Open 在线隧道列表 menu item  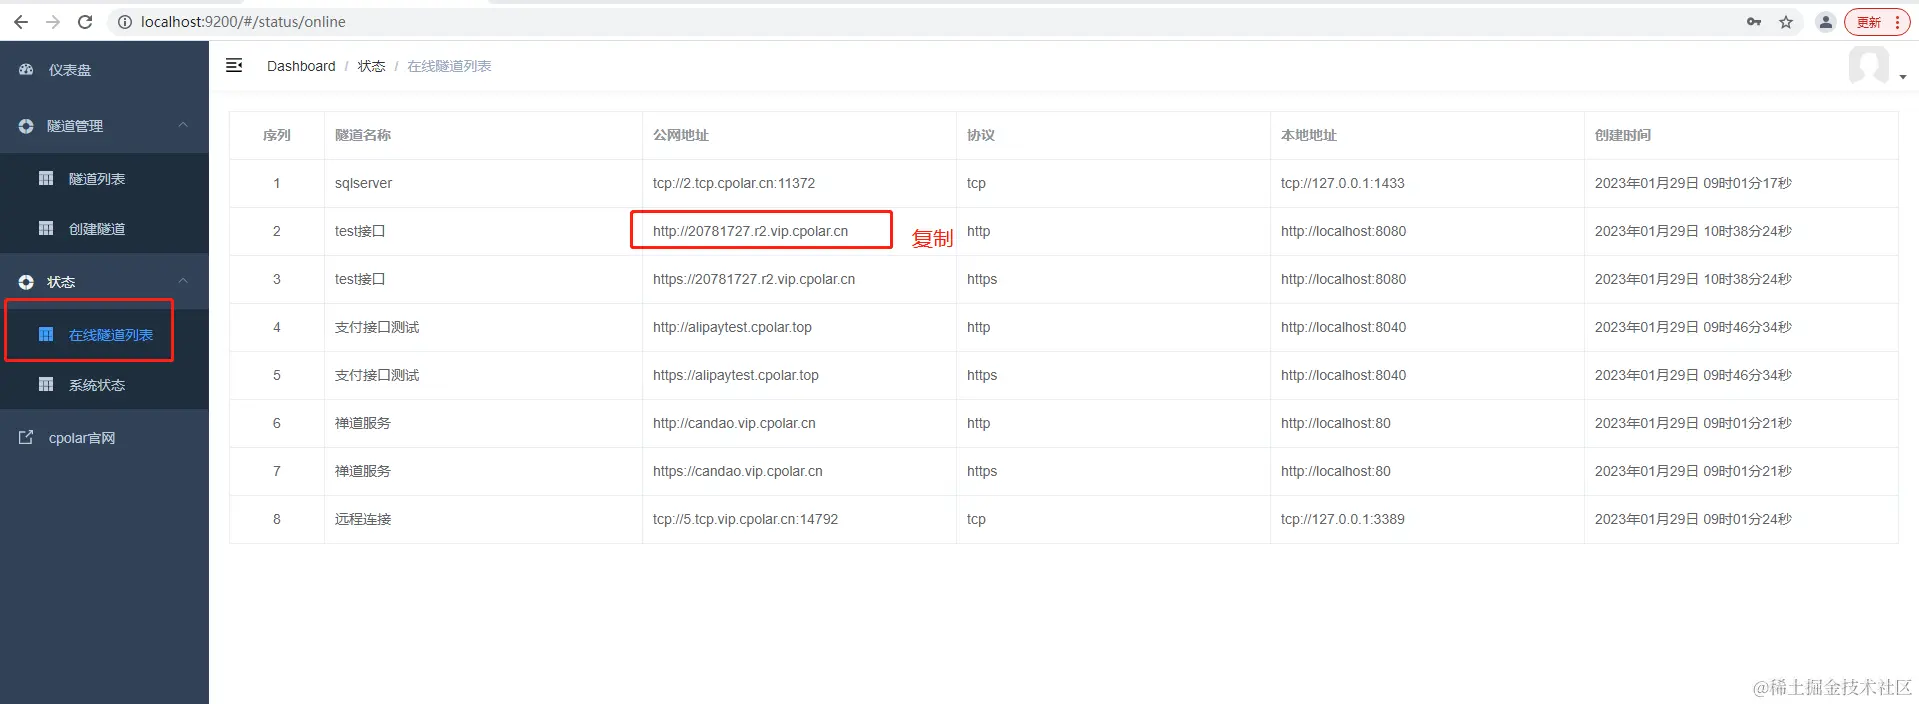click(104, 335)
